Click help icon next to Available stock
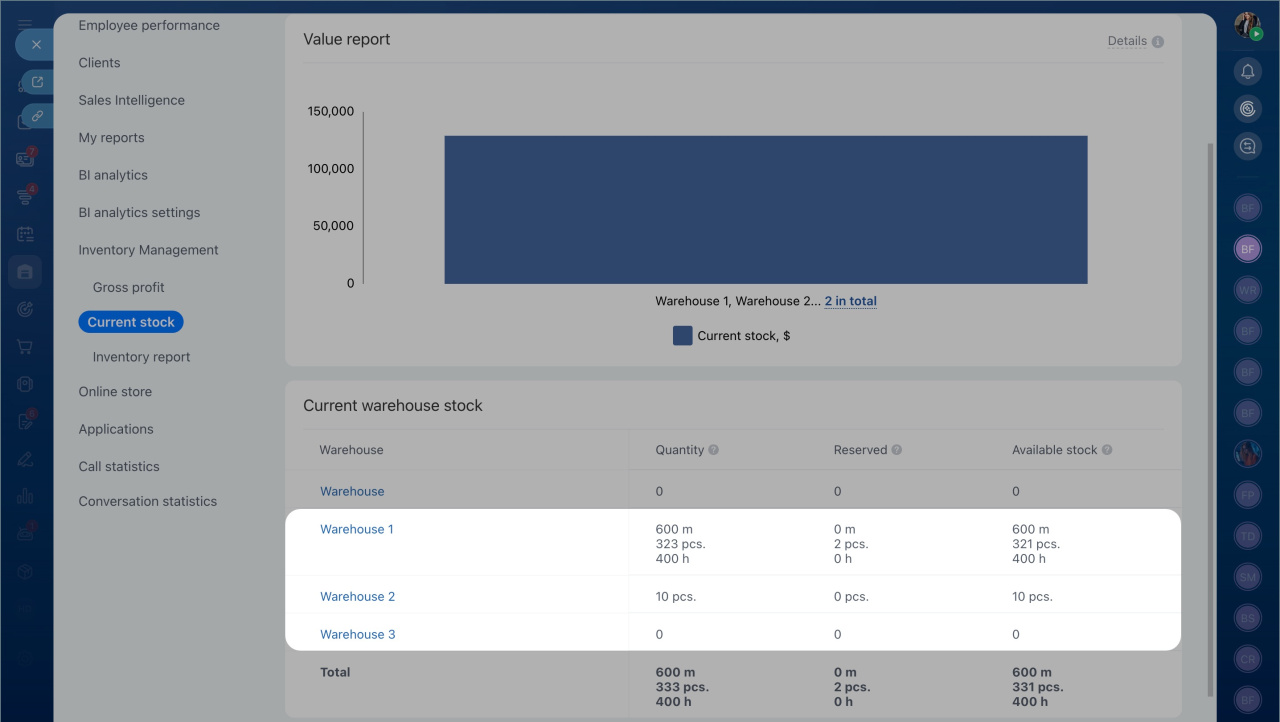 click(x=1107, y=450)
